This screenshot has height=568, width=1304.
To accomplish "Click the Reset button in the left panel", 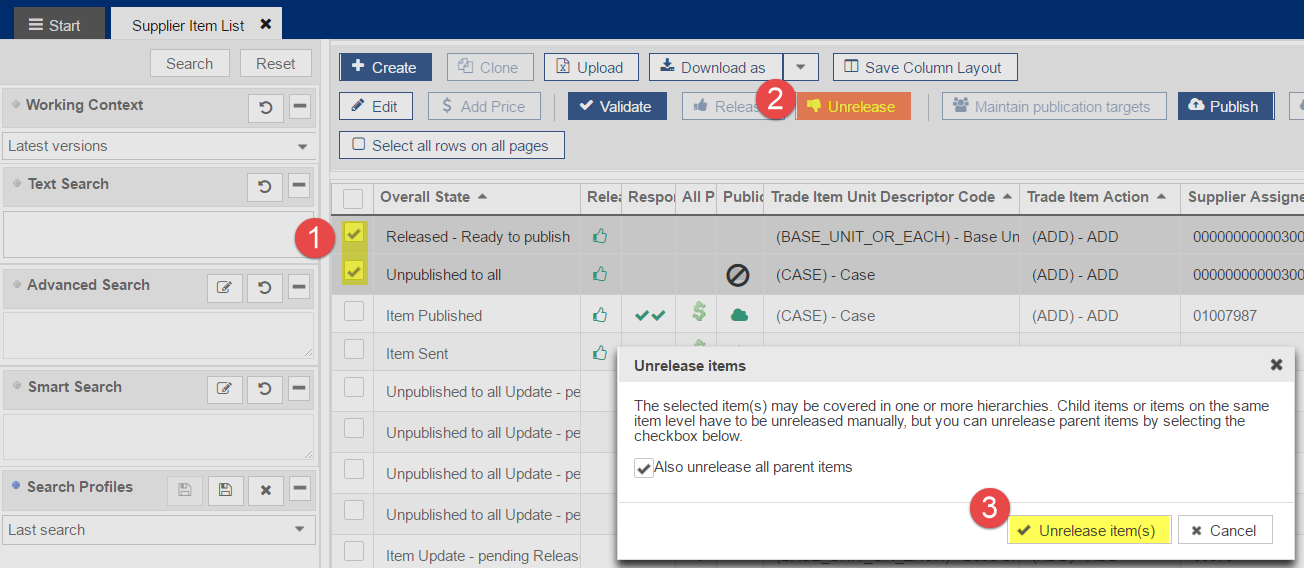I will point(276,63).
